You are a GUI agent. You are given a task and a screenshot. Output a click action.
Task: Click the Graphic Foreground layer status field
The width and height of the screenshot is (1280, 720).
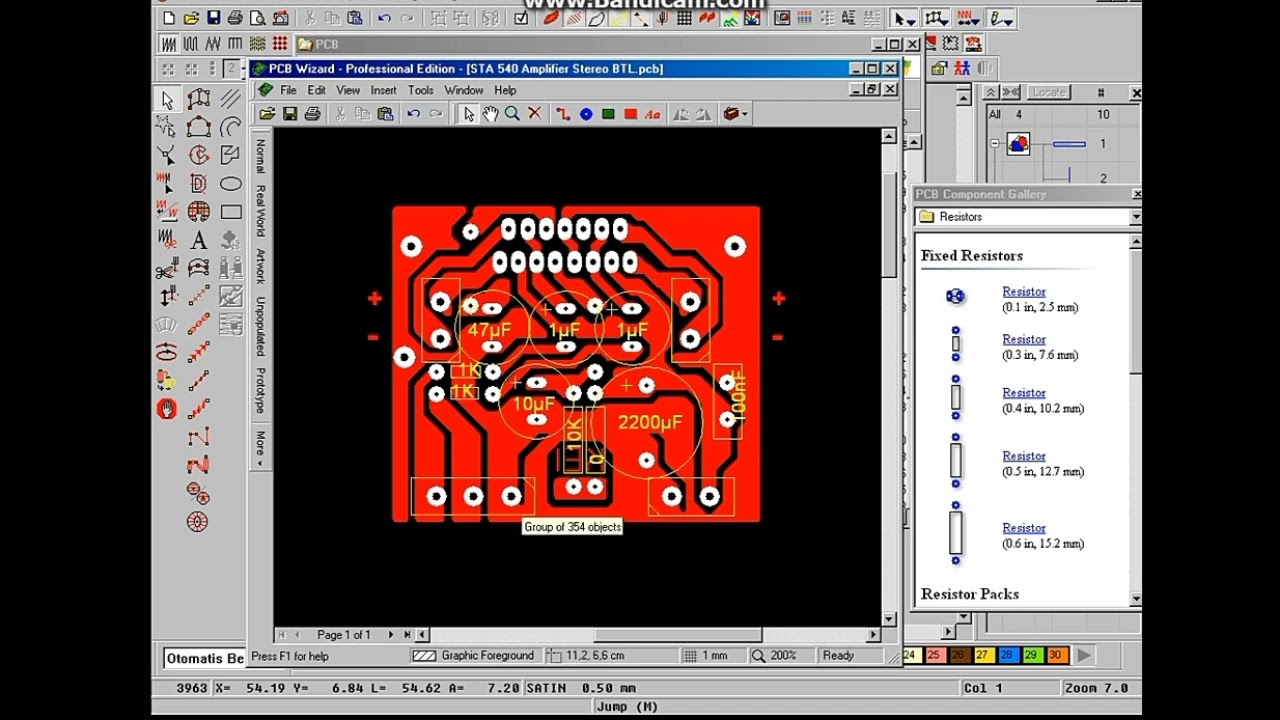pyautogui.click(x=475, y=656)
